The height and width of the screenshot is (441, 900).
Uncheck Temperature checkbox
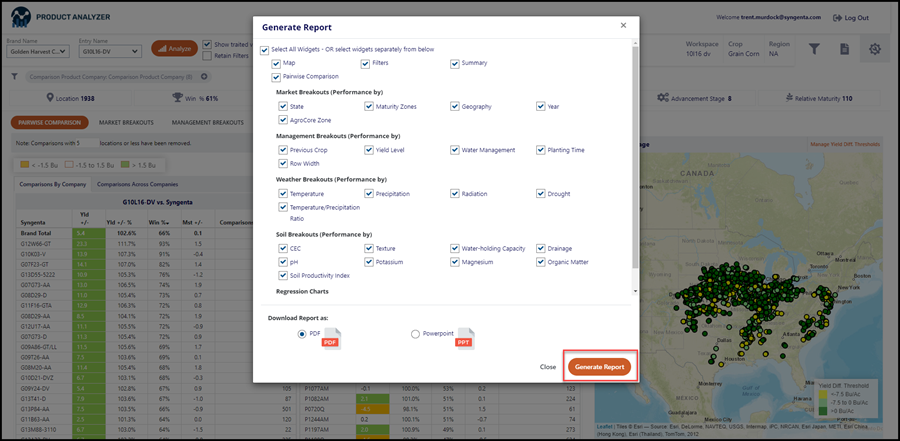pos(283,194)
